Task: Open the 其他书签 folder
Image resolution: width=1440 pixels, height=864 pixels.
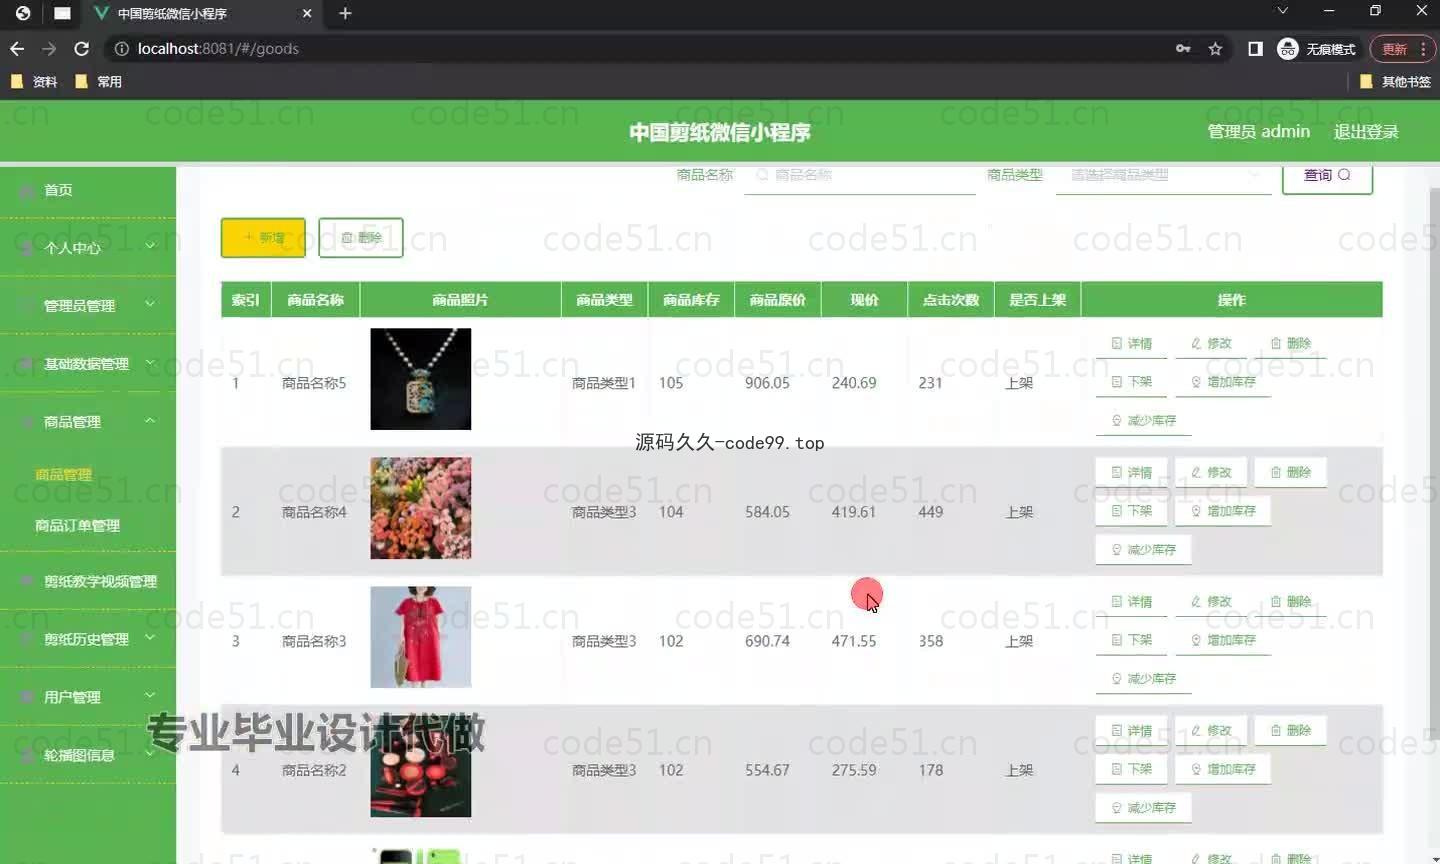Action: [1395, 82]
